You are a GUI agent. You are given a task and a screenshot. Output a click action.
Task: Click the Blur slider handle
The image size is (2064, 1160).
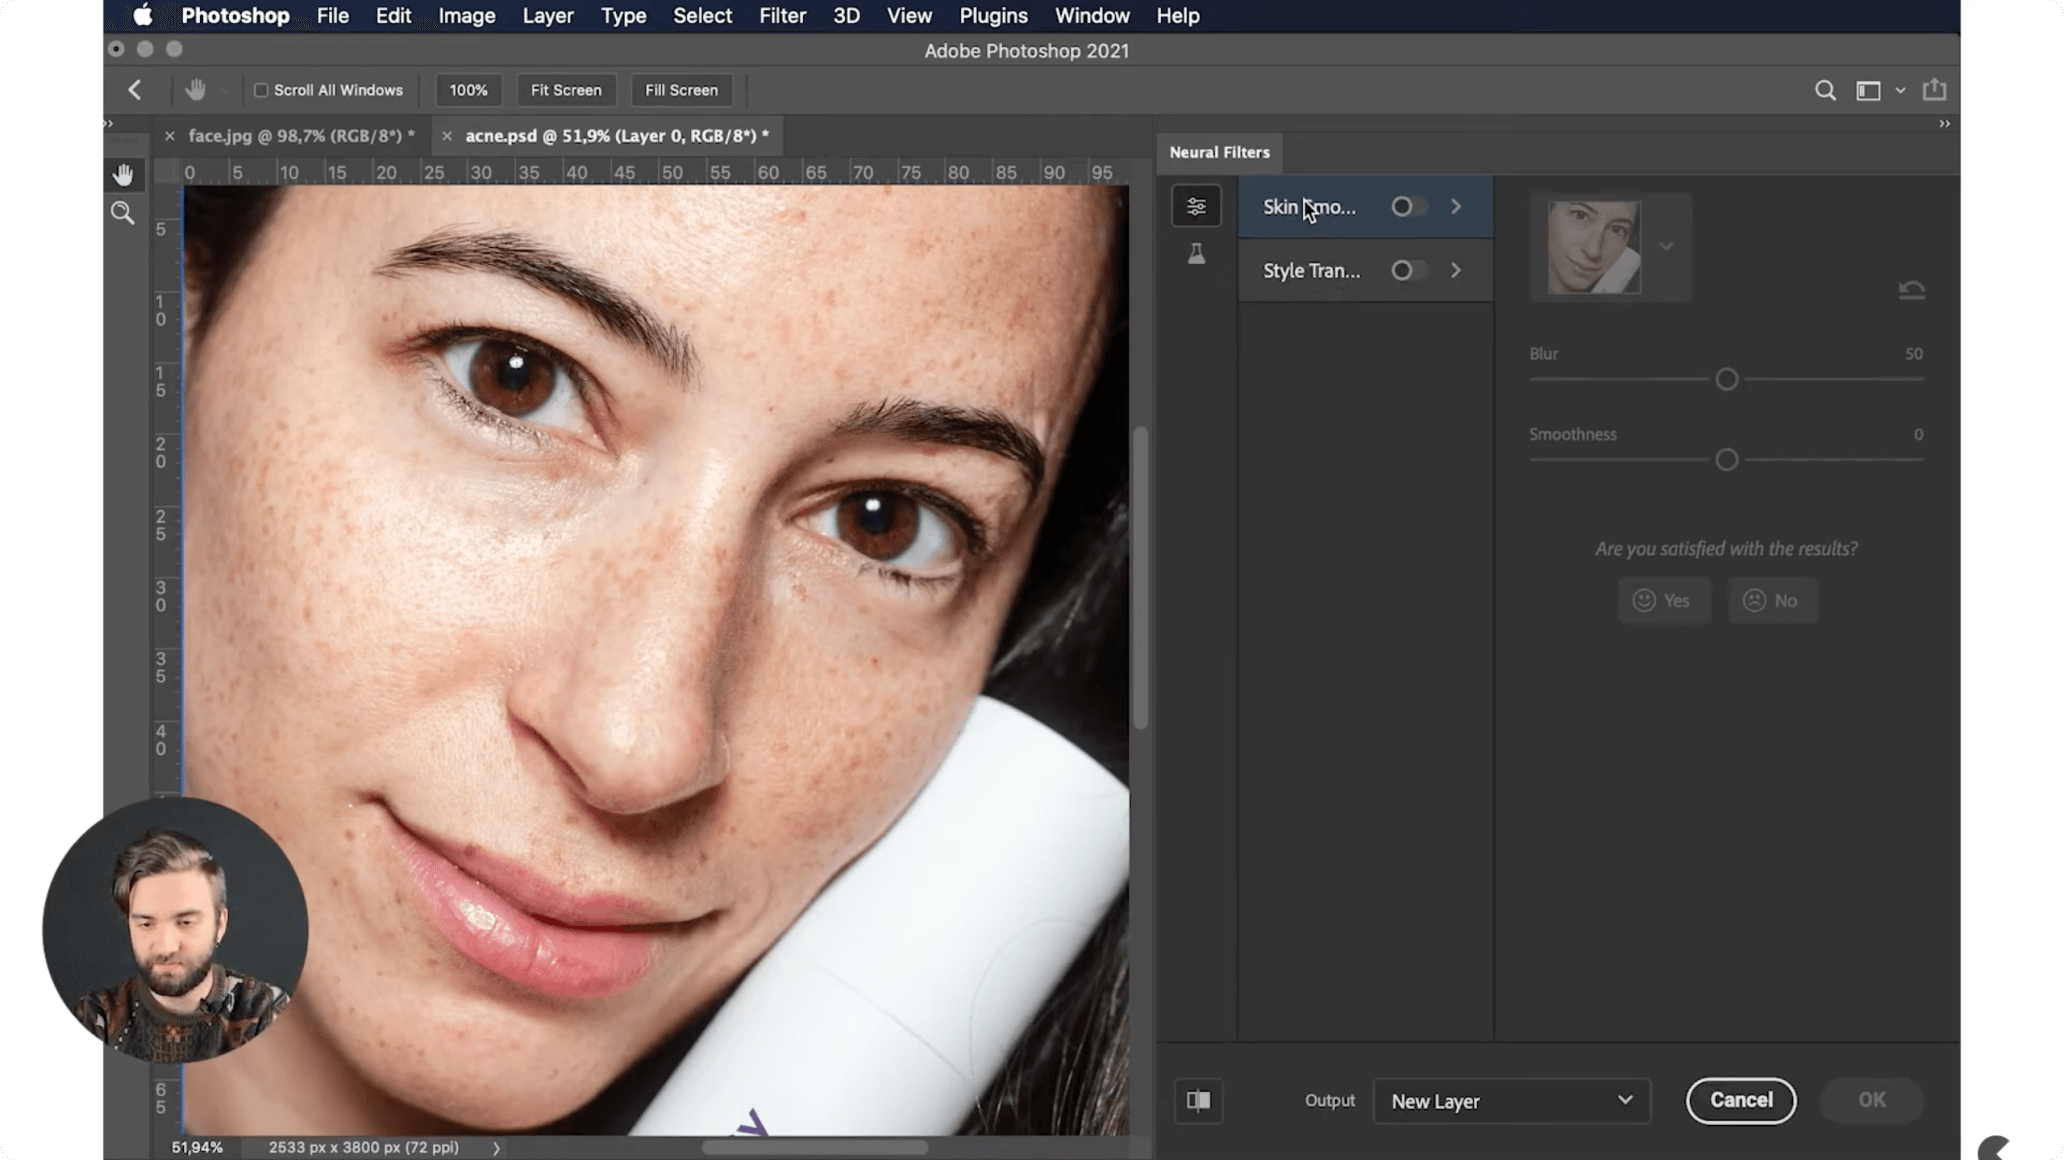click(1726, 379)
